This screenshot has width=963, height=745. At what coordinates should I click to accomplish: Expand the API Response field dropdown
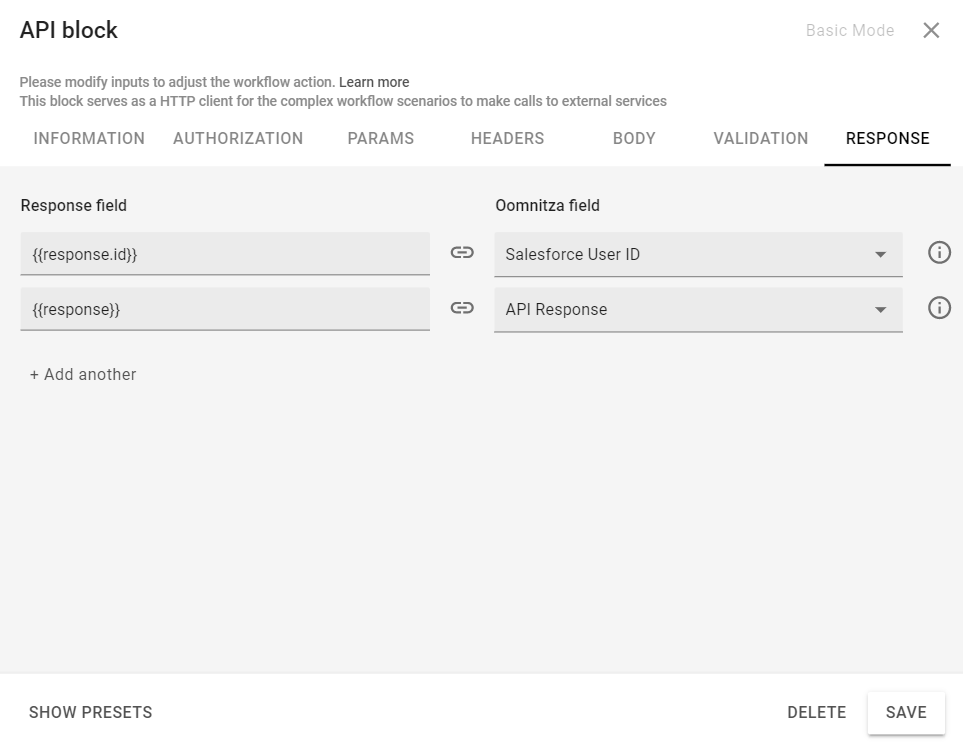tap(697, 309)
